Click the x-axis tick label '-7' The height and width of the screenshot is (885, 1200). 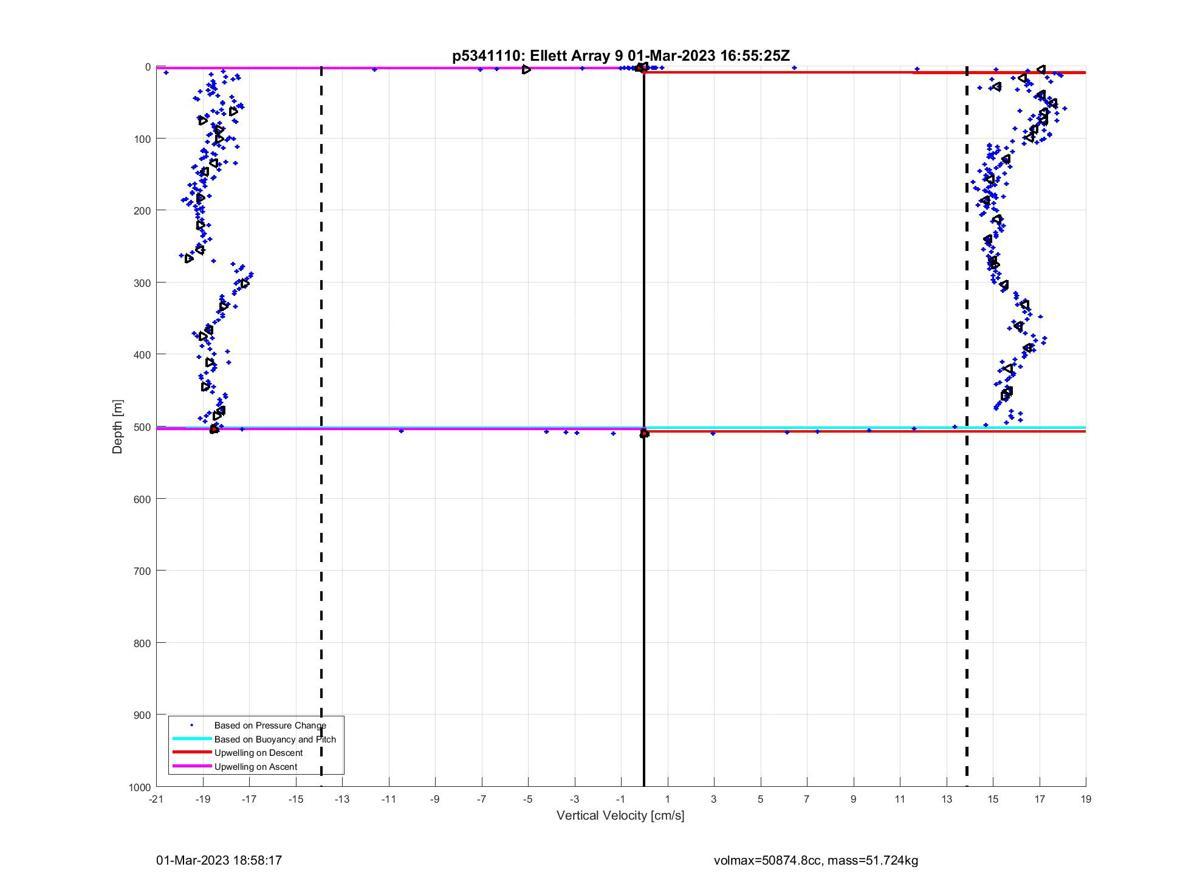click(481, 799)
